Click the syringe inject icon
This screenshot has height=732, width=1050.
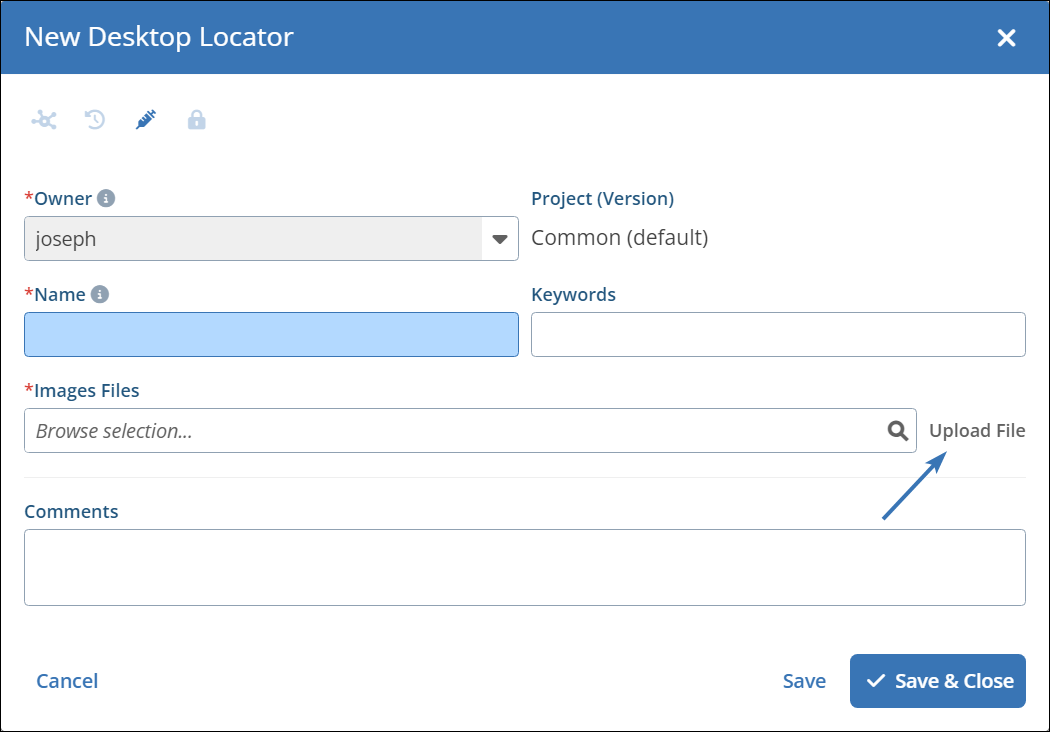(146, 121)
